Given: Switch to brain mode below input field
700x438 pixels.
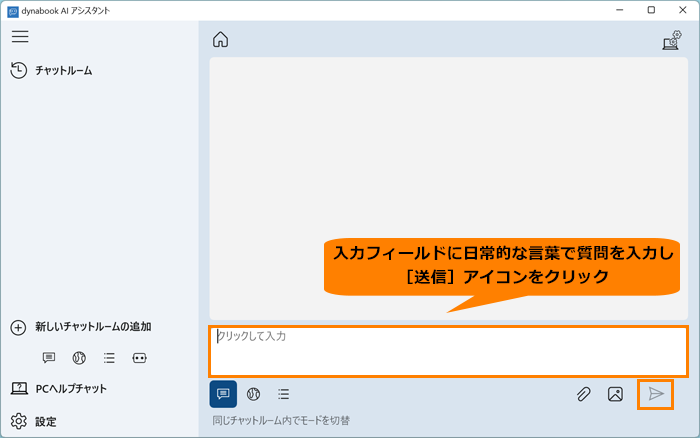Looking at the screenshot, I should pyautogui.click(x=253, y=394).
